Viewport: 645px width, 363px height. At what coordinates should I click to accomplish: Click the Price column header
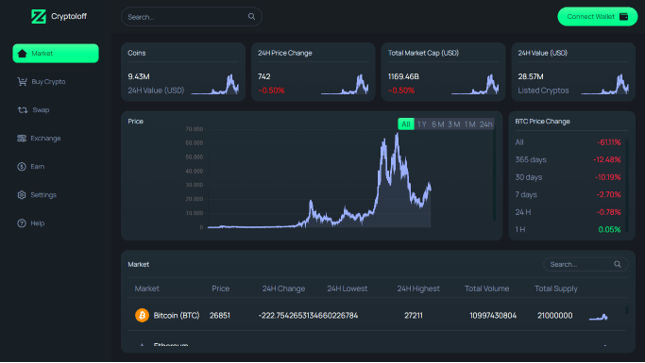(x=220, y=289)
